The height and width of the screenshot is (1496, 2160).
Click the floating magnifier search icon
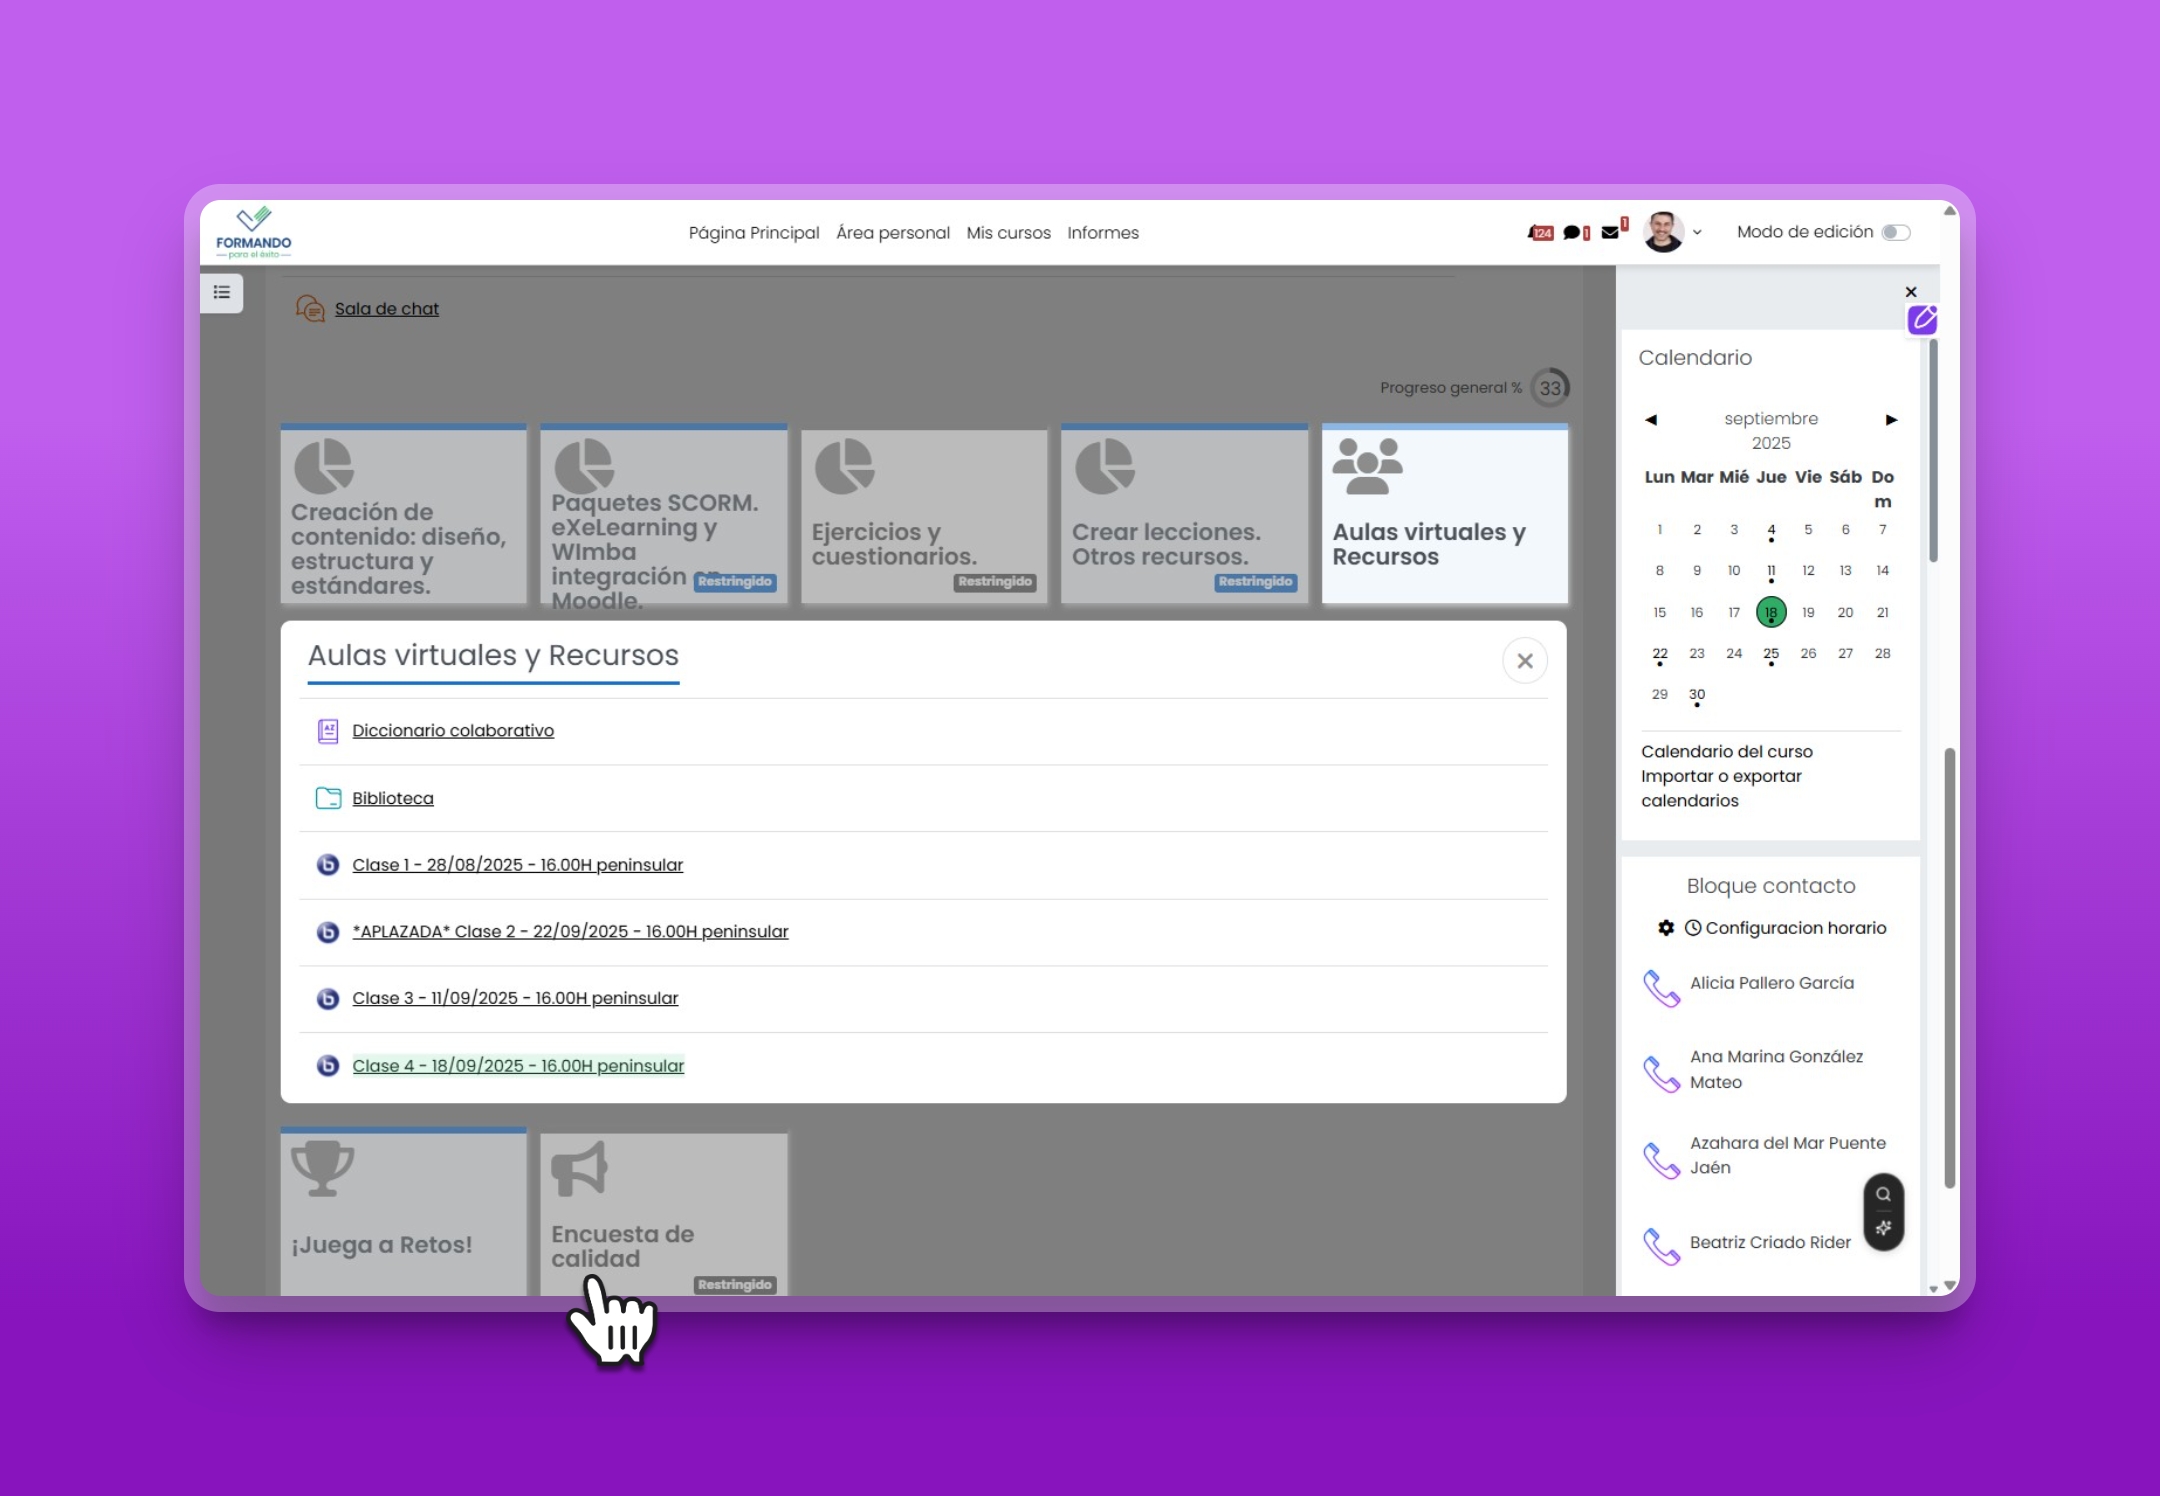(x=1883, y=1194)
